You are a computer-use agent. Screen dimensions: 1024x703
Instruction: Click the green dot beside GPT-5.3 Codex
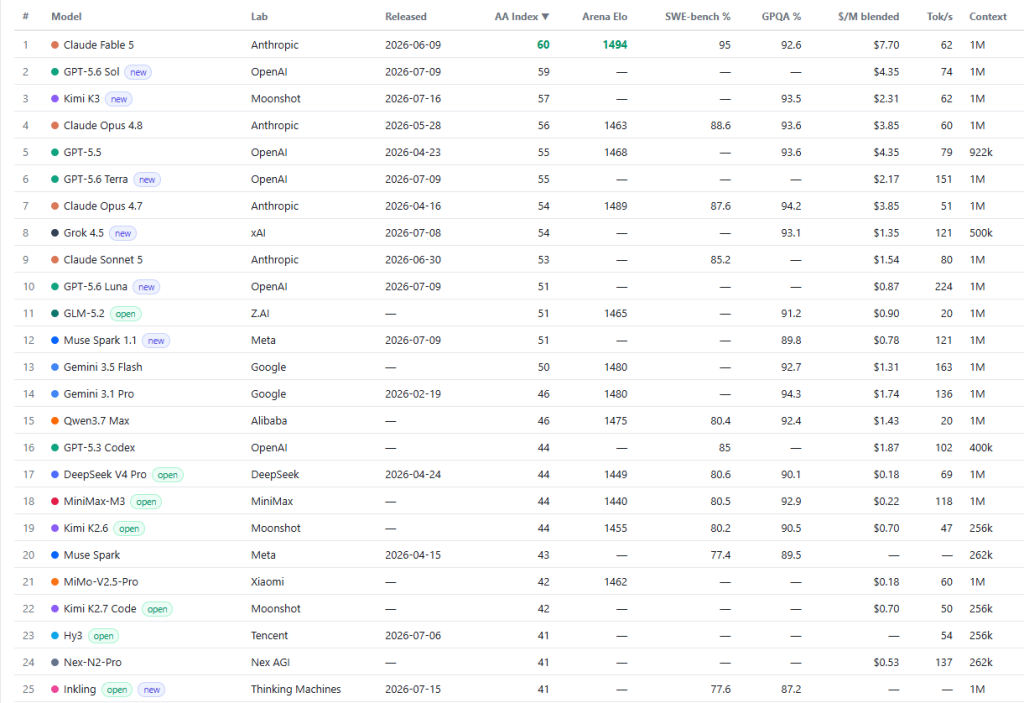[55, 448]
